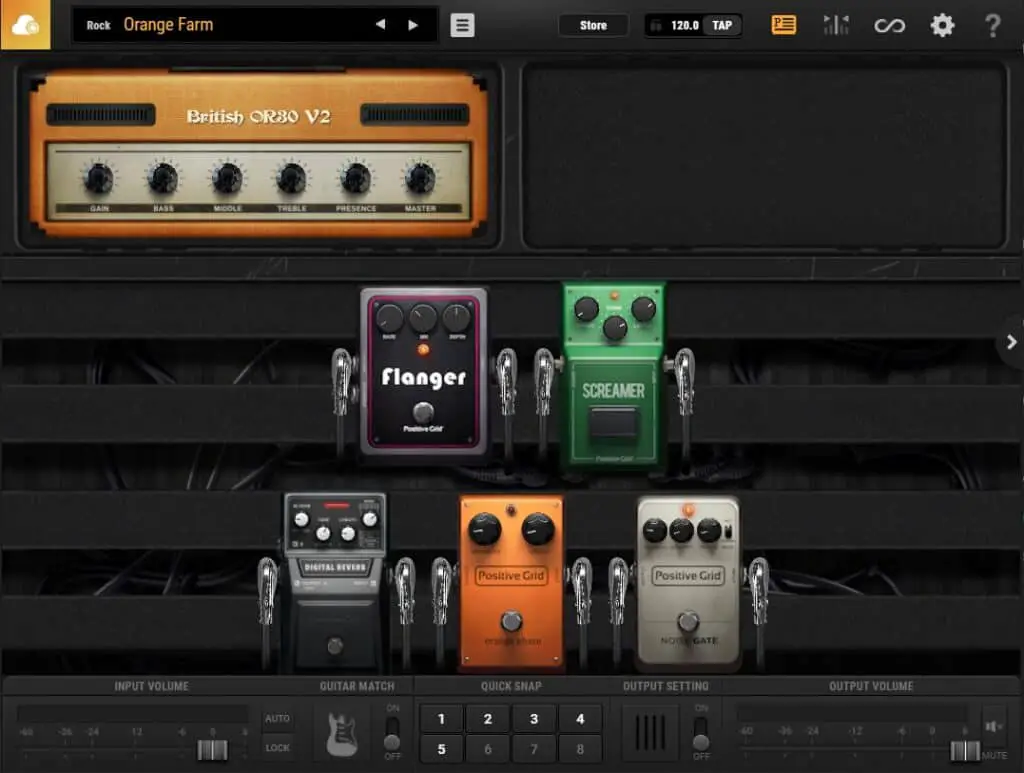Screen dimensions: 1024x773
Task: Toggle the orange phaser pedal footswitch
Action: pyautogui.click(x=511, y=621)
